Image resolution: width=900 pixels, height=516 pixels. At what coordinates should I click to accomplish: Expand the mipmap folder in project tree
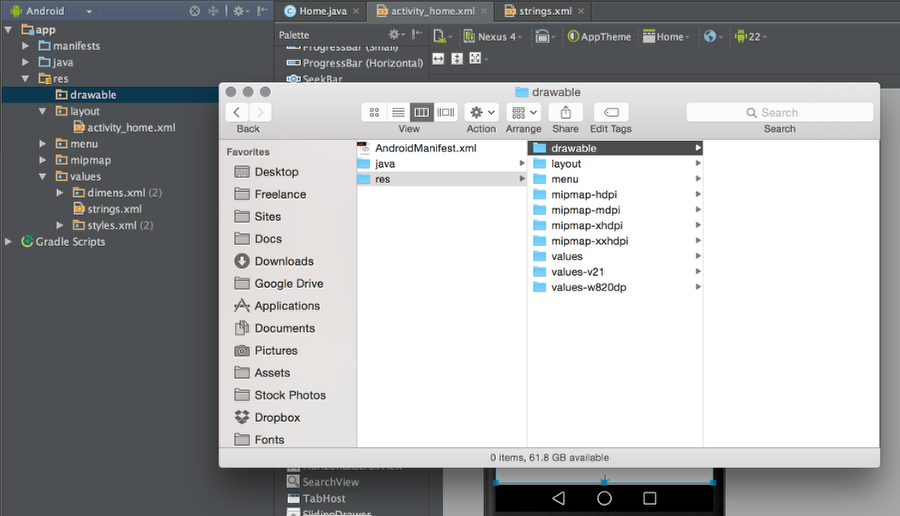(x=42, y=160)
